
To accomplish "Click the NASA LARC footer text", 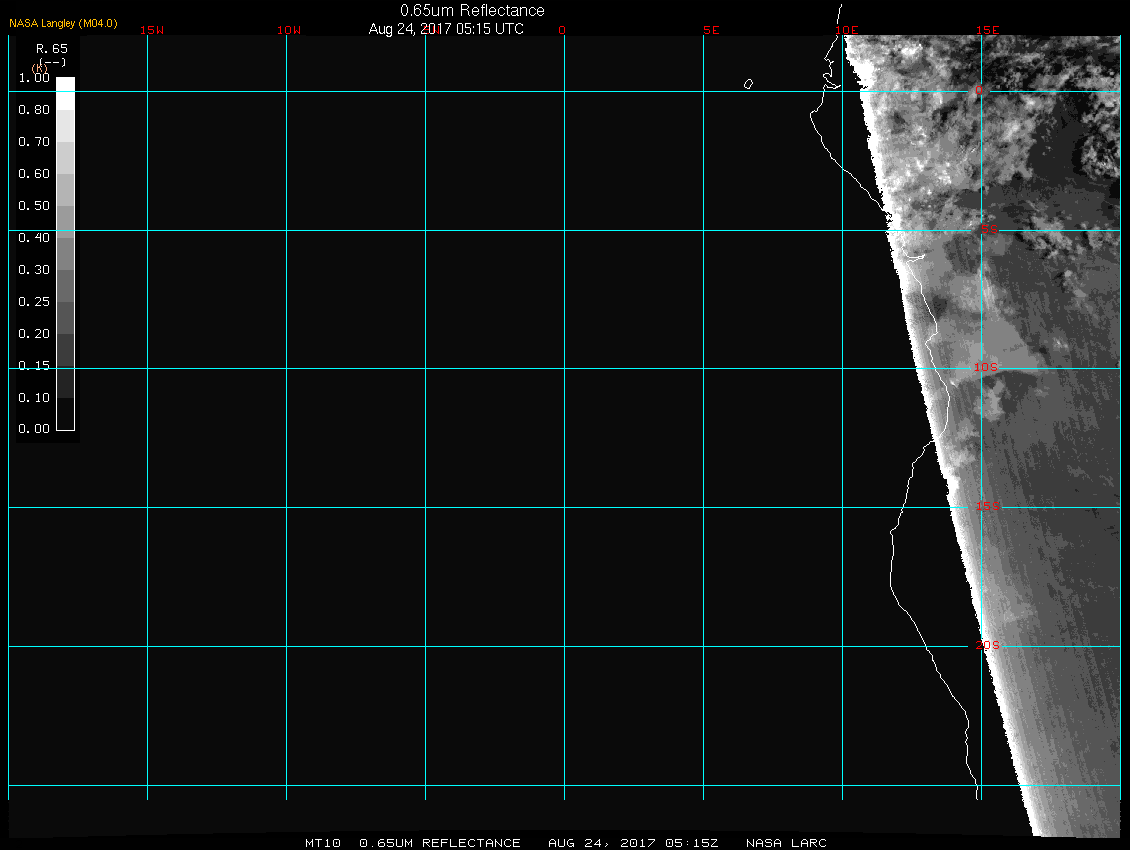I will point(786,843).
